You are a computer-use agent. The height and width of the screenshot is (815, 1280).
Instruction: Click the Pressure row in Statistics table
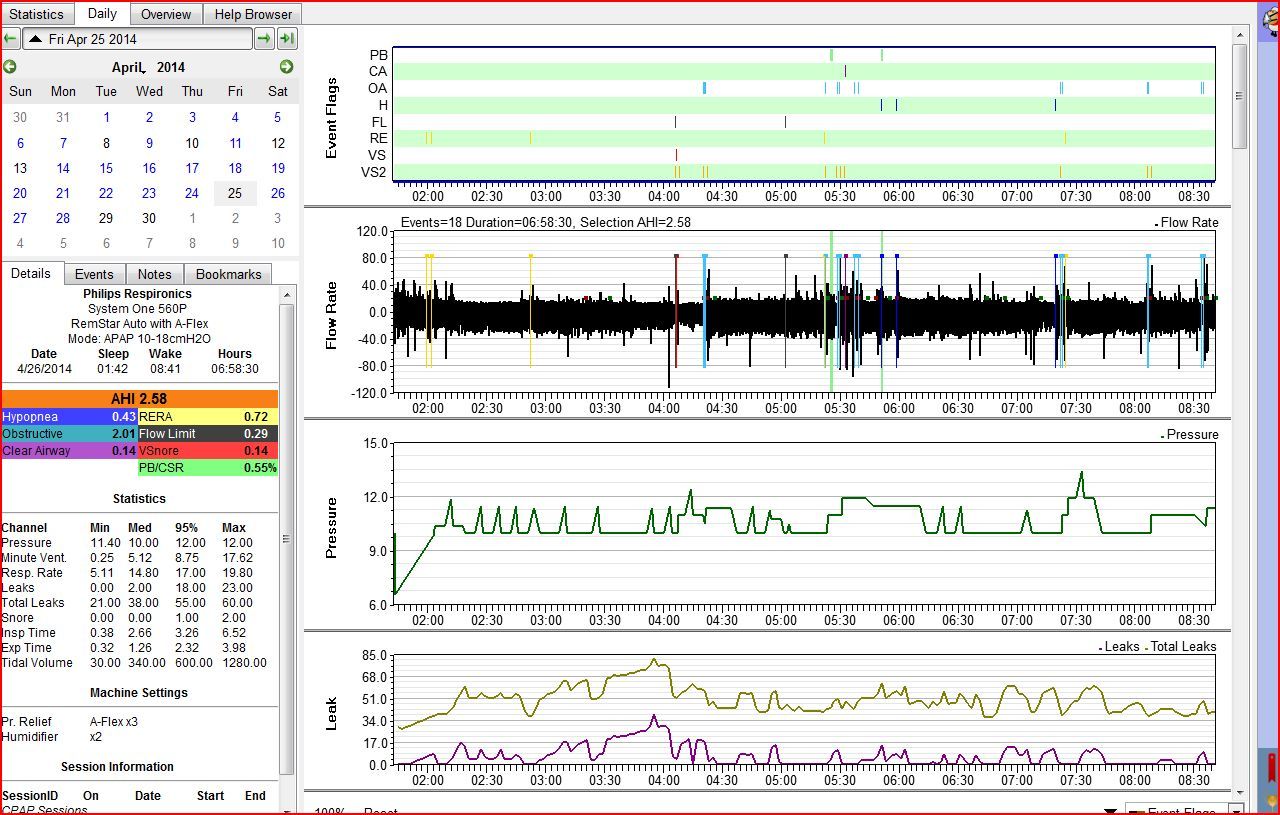[134, 543]
